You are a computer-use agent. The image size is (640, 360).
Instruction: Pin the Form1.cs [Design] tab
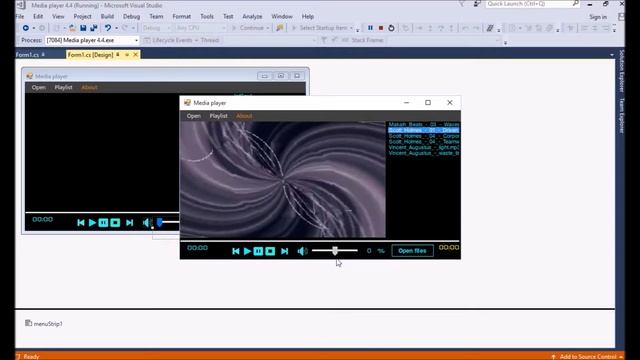click(118, 55)
